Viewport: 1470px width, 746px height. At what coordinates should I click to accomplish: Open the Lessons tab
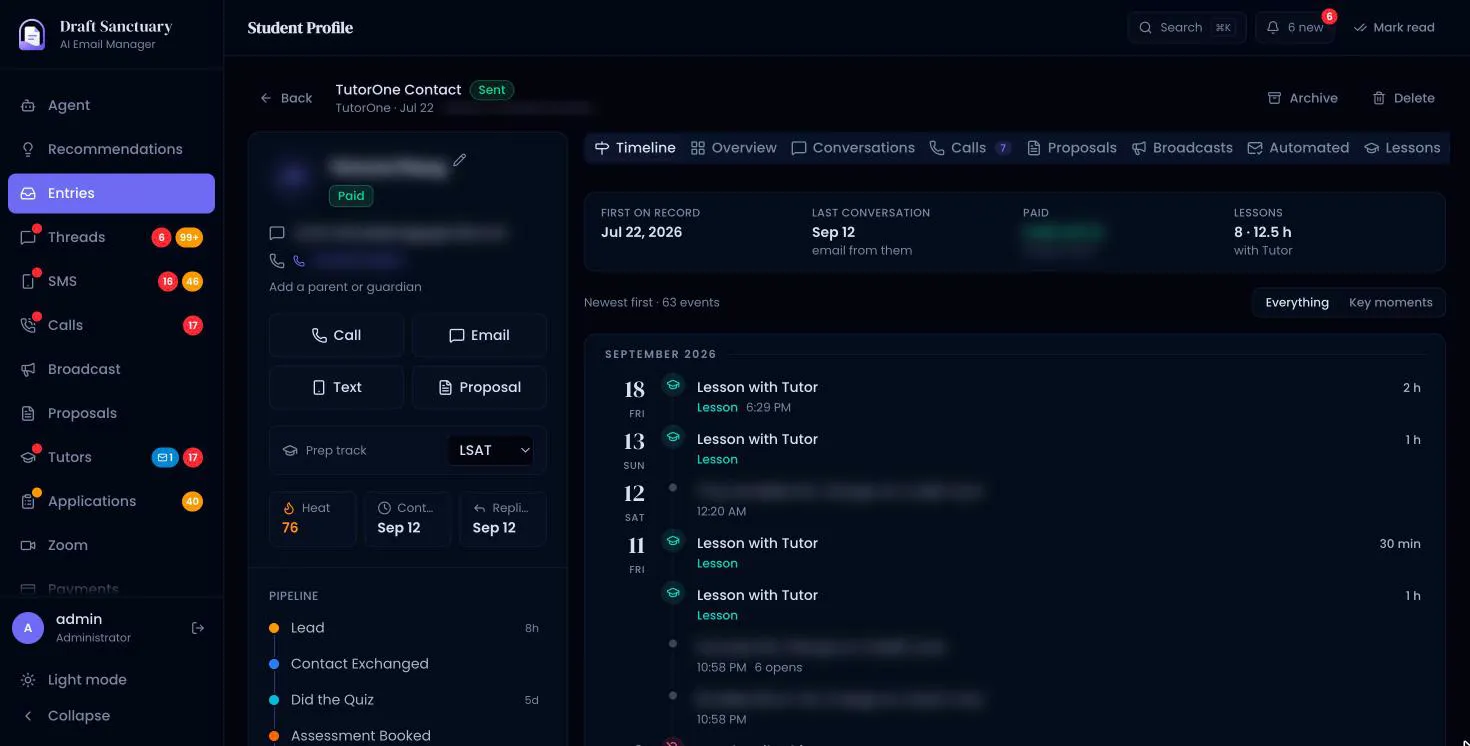coord(1402,148)
